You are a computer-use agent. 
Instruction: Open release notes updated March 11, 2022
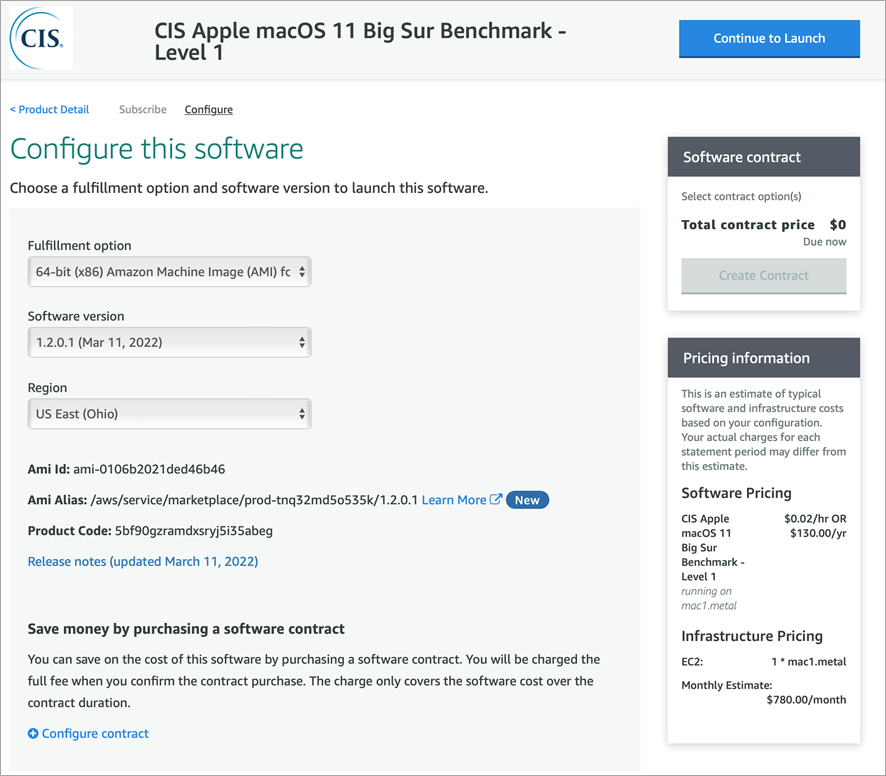tap(143, 561)
